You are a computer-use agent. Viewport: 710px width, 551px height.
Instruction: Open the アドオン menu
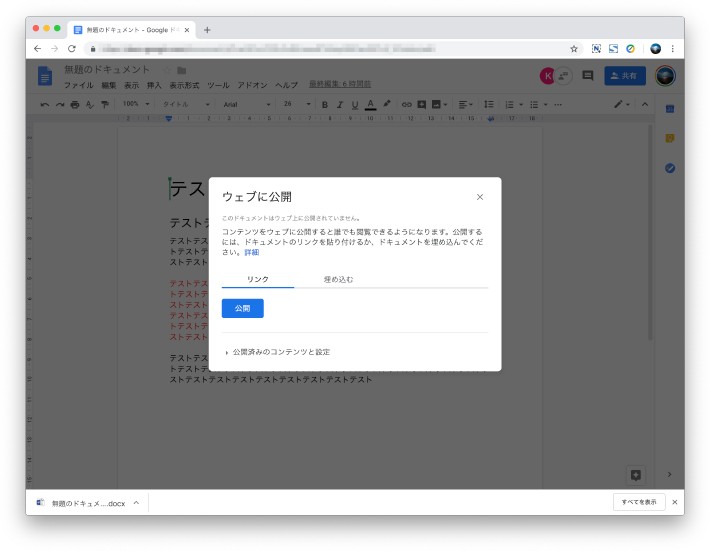[252, 85]
